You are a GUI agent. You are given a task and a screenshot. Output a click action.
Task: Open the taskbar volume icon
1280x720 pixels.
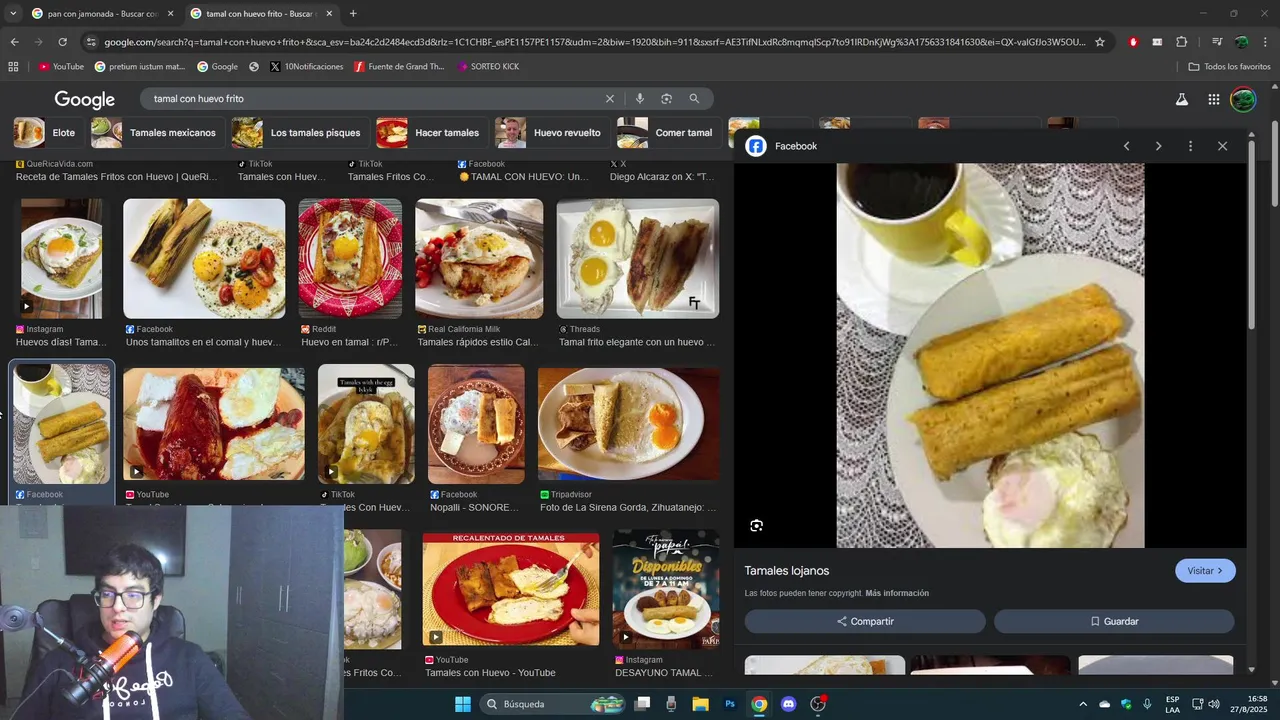[x=1214, y=704]
